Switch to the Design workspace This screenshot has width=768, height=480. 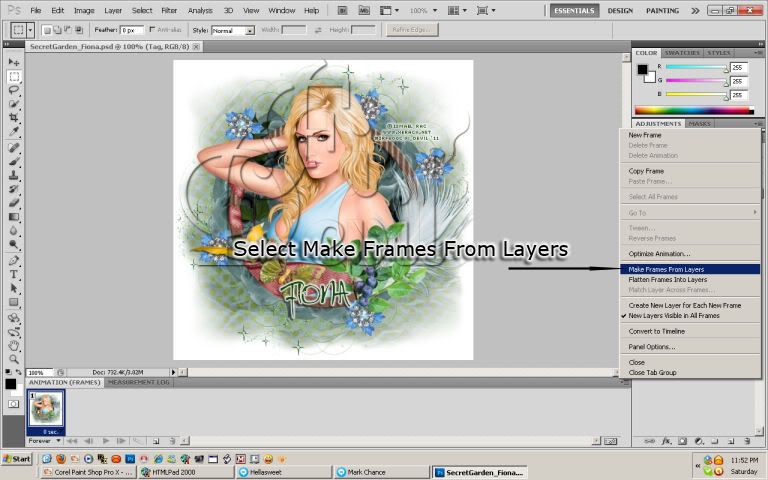tap(620, 10)
